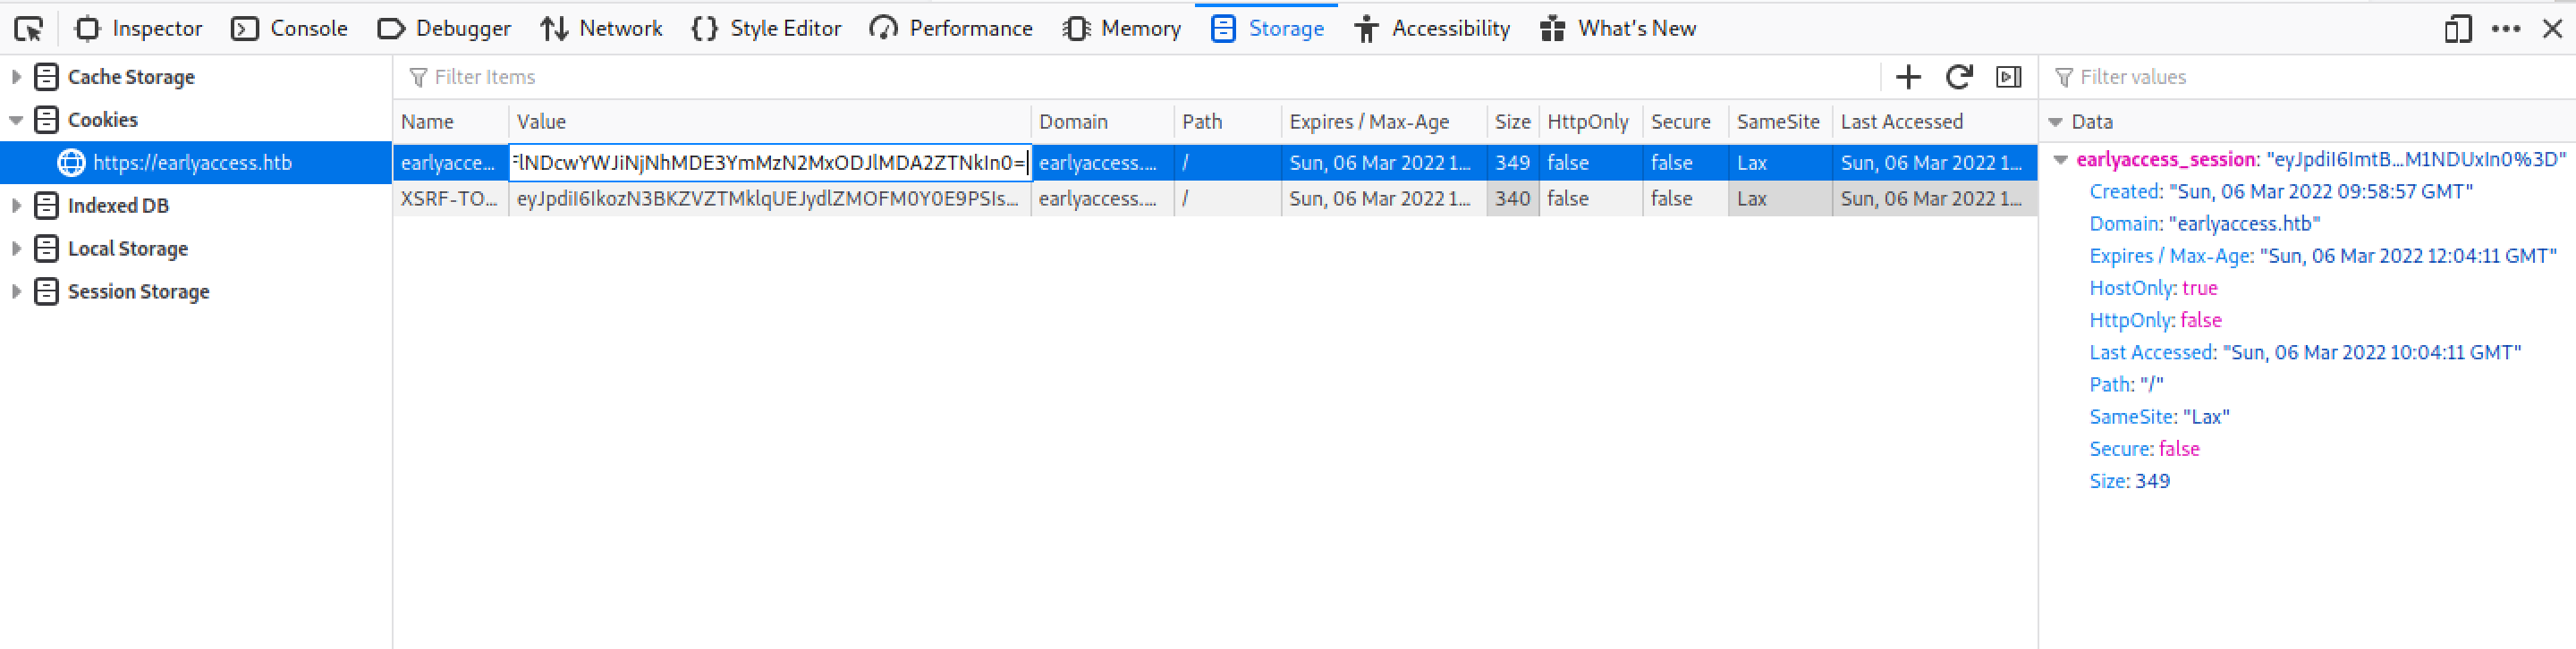Viewport: 2576px width, 649px height.
Task: Select the XSRF-TO... cookie name cell
Action: coord(451,199)
